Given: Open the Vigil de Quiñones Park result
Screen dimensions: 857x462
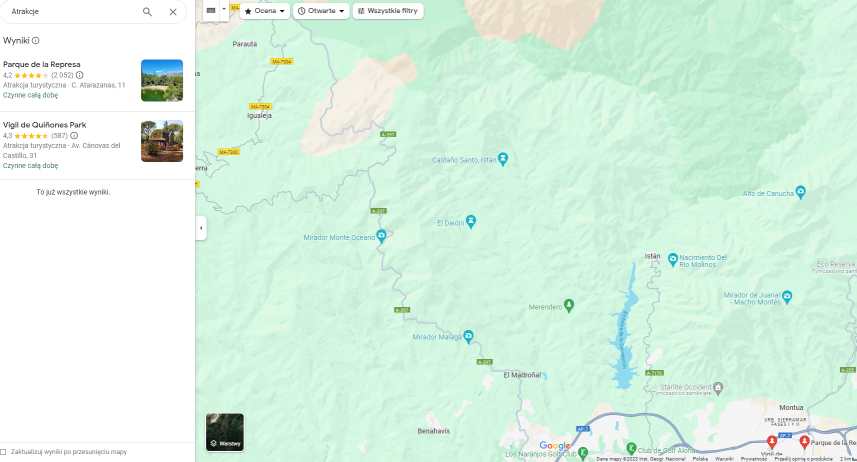Looking at the screenshot, I should [x=97, y=145].
